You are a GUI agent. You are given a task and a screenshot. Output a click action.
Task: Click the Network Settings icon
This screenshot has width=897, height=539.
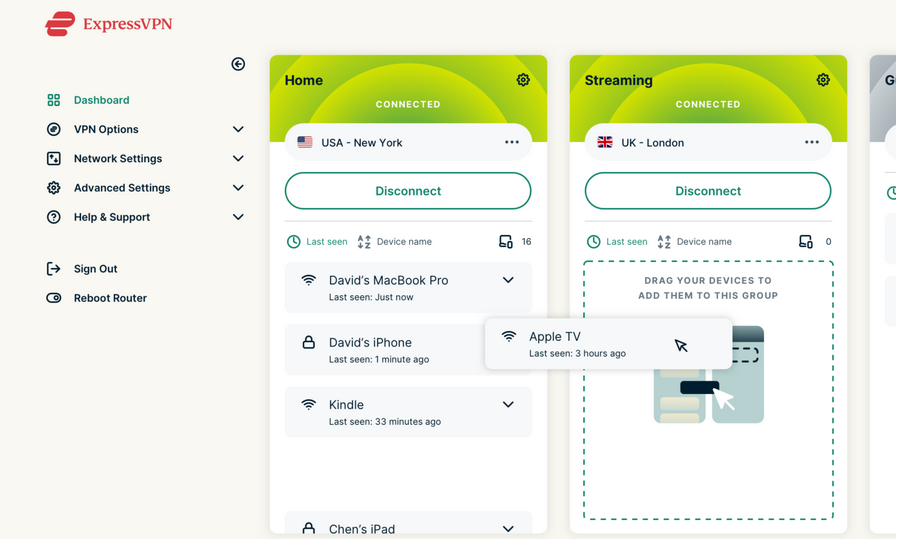point(54,158)
